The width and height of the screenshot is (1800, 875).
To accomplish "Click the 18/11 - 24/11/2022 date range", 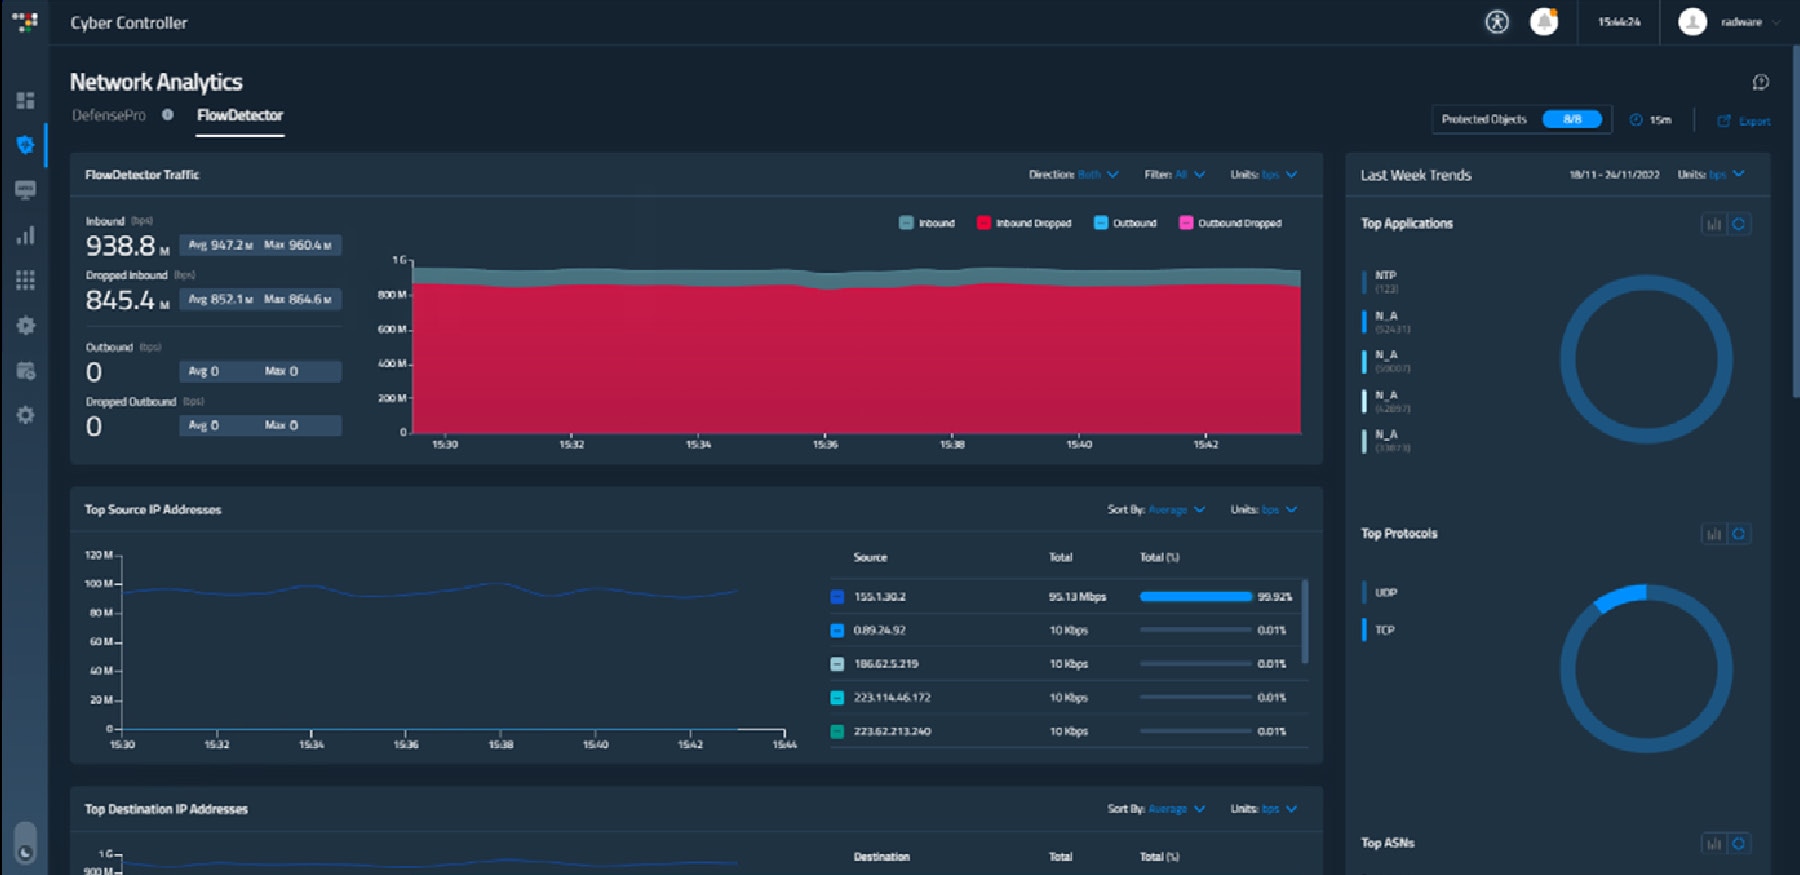I will point(1614,175).
